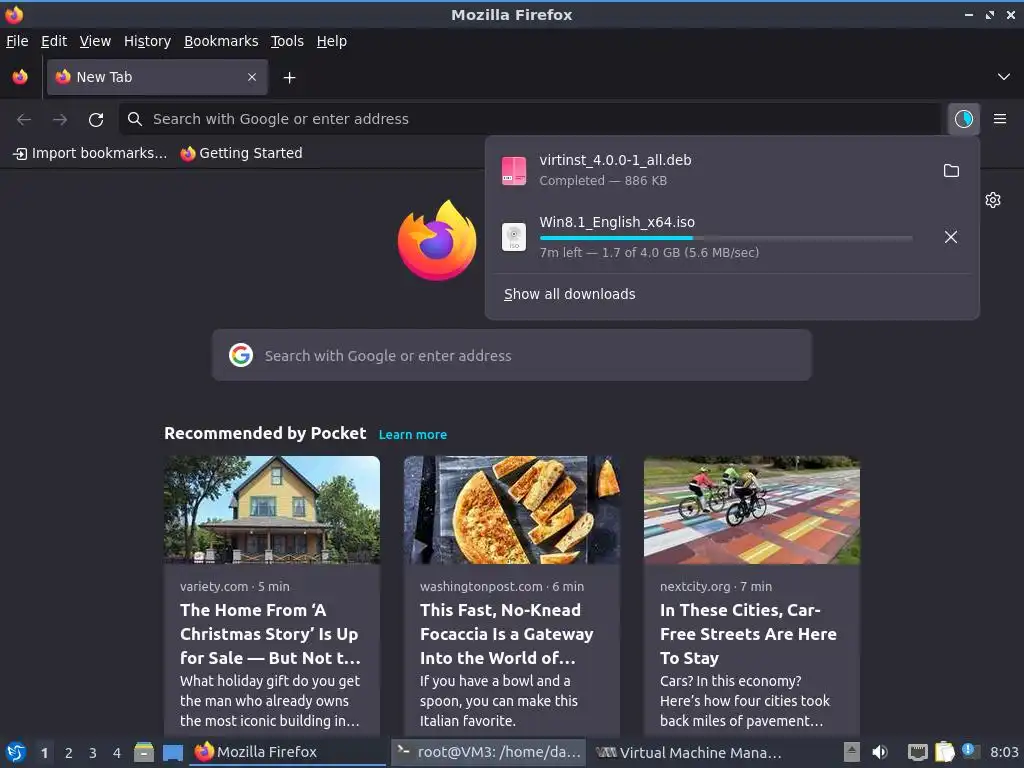Image resolution: width=1024 pixels, height=768 pixels.
Task: Click the pink deb package file icon
Action: coord(513,170)
